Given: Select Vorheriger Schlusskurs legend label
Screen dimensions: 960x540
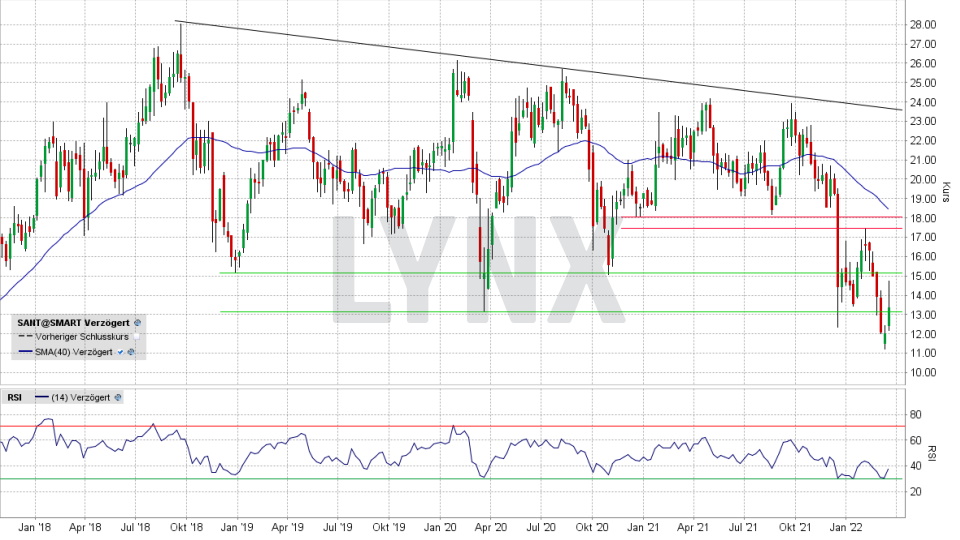Looking at the screenshot, I should coord(82,337).
